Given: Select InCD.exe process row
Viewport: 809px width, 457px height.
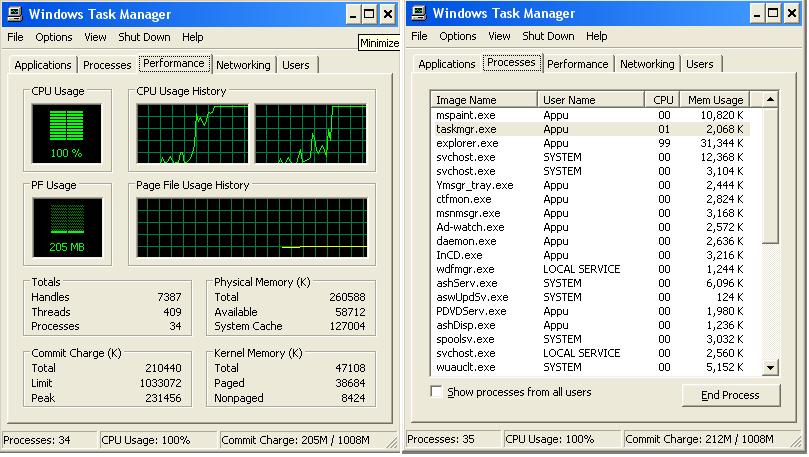Looking at the screenshot, I should click(x=590, y=255).
